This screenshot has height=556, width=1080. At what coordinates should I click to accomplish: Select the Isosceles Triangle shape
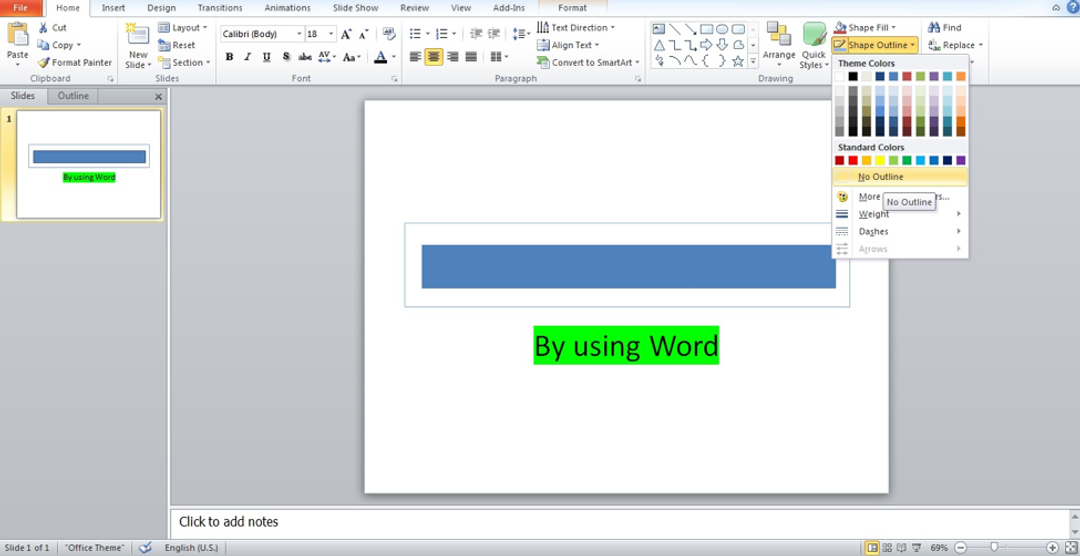coord(659,45)
